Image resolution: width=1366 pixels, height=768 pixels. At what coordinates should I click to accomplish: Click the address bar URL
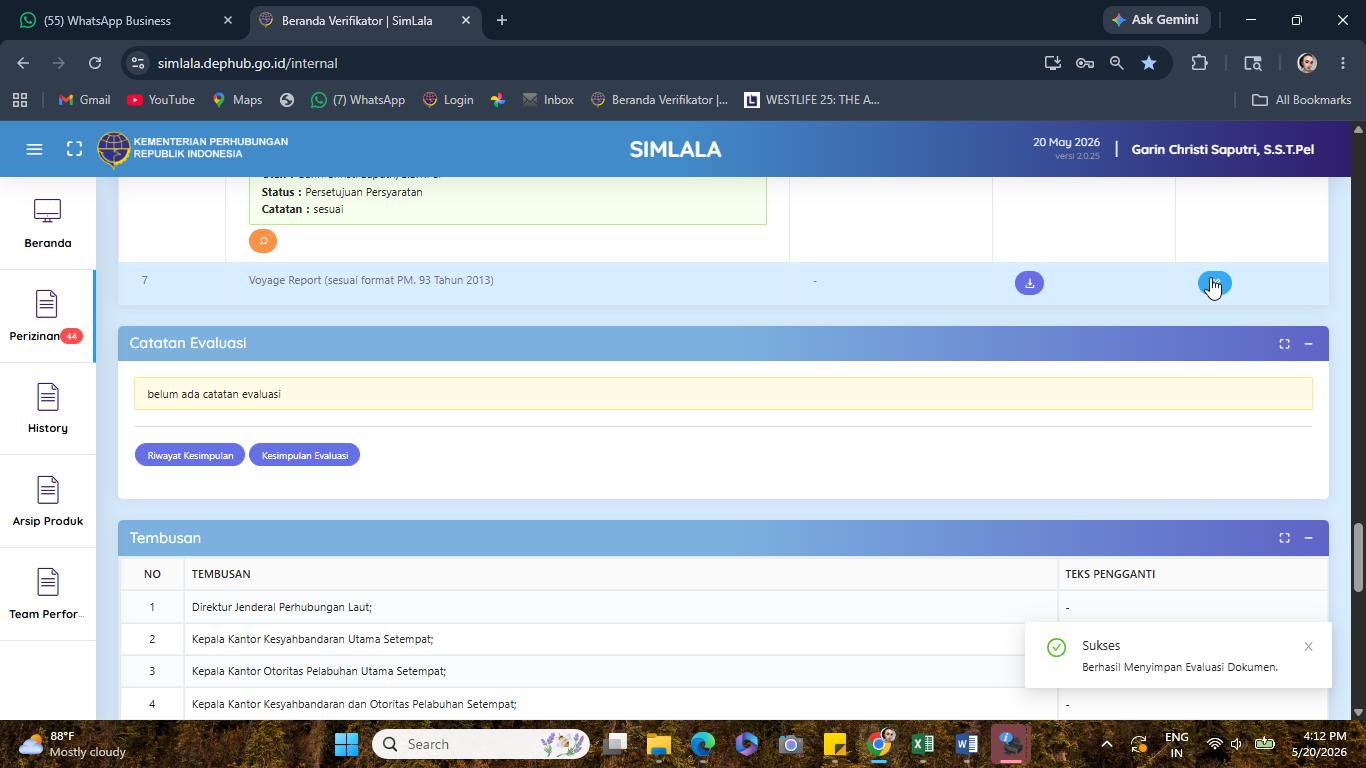[x=247, y=63]
